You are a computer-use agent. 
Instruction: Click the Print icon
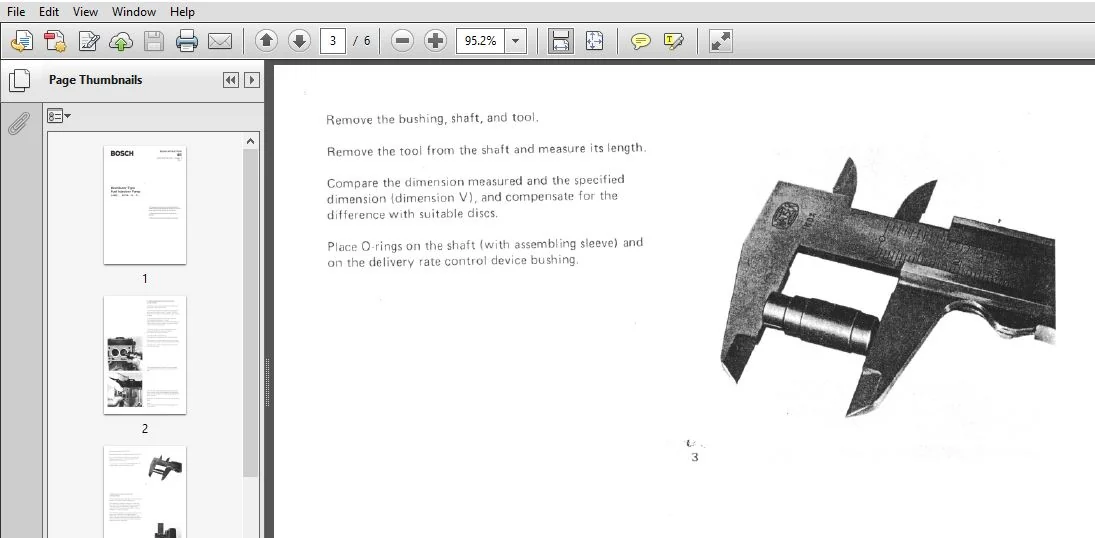pyautogui.click(x=186, y=41)
